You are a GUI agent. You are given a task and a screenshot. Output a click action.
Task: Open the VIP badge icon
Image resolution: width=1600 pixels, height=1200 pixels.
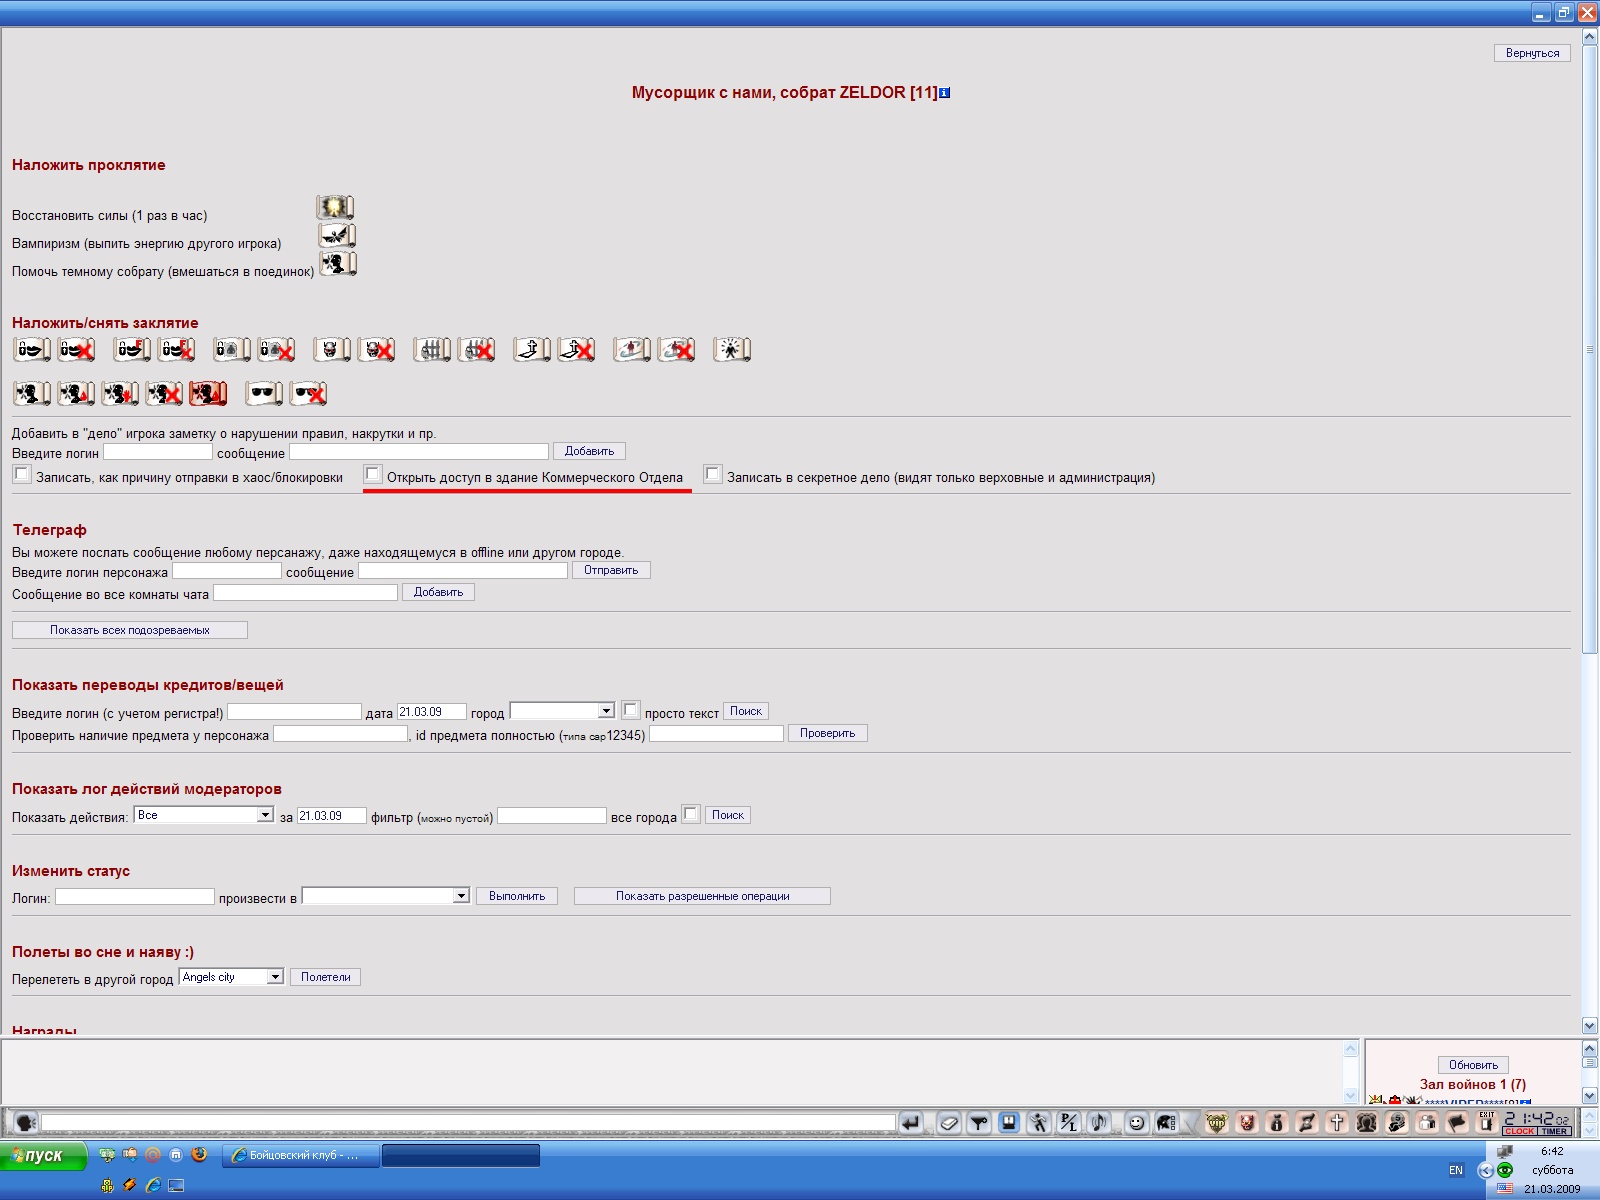(x=1216, y=1123)
